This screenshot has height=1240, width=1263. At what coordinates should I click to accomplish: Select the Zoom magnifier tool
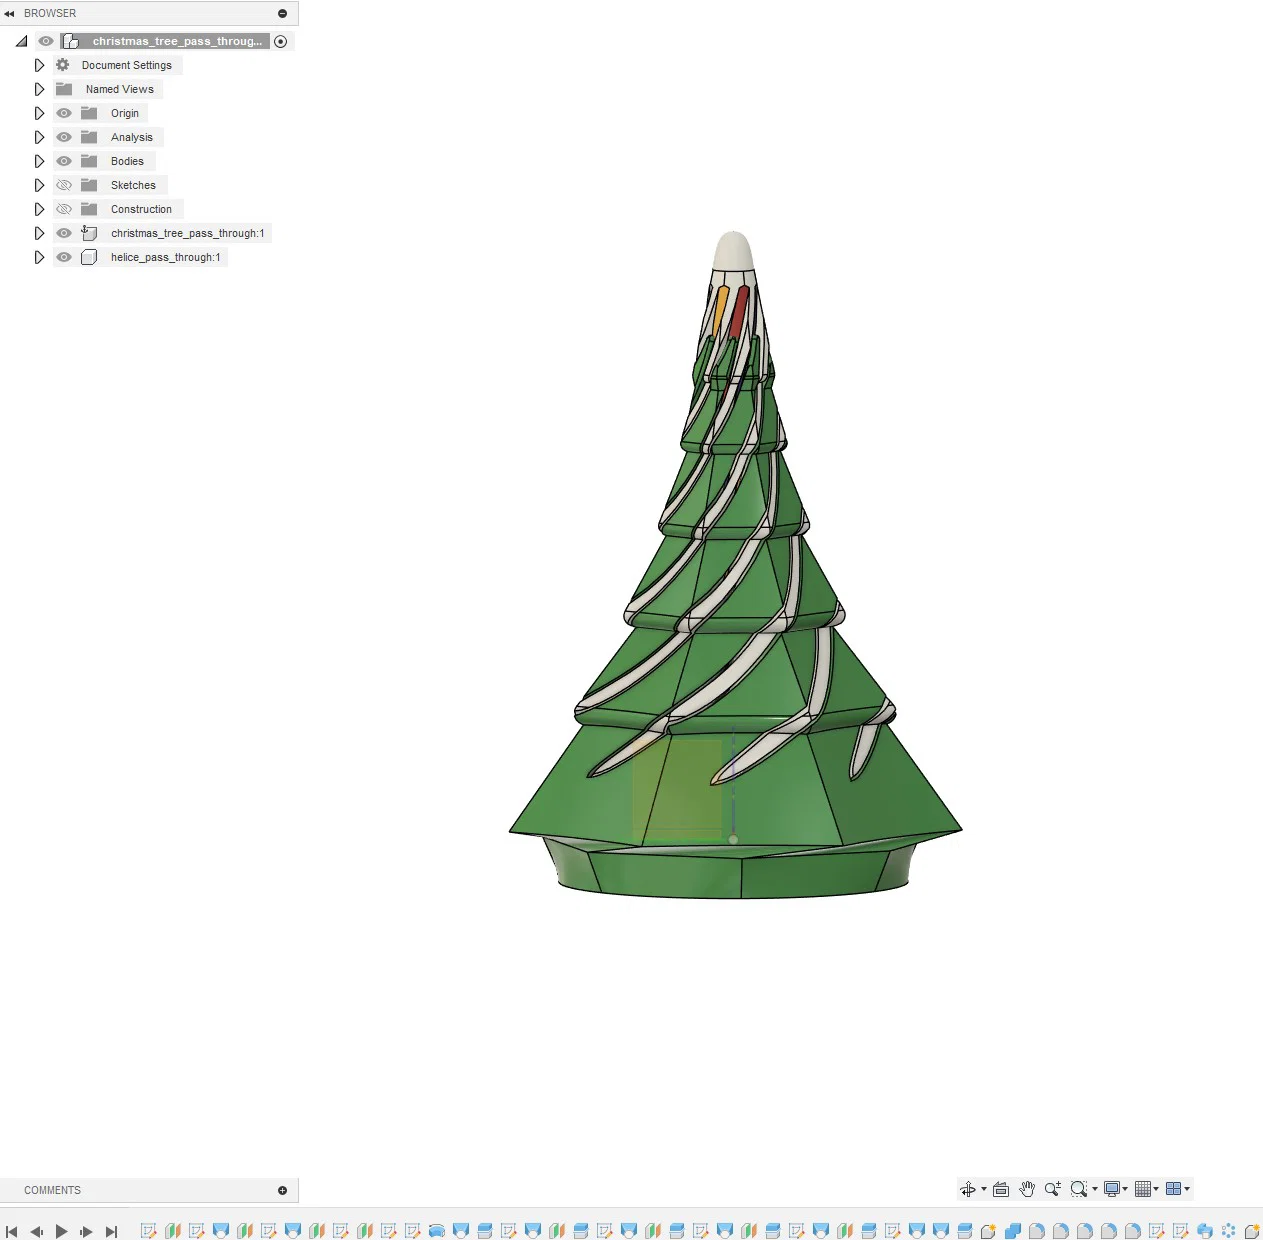1052,1189
